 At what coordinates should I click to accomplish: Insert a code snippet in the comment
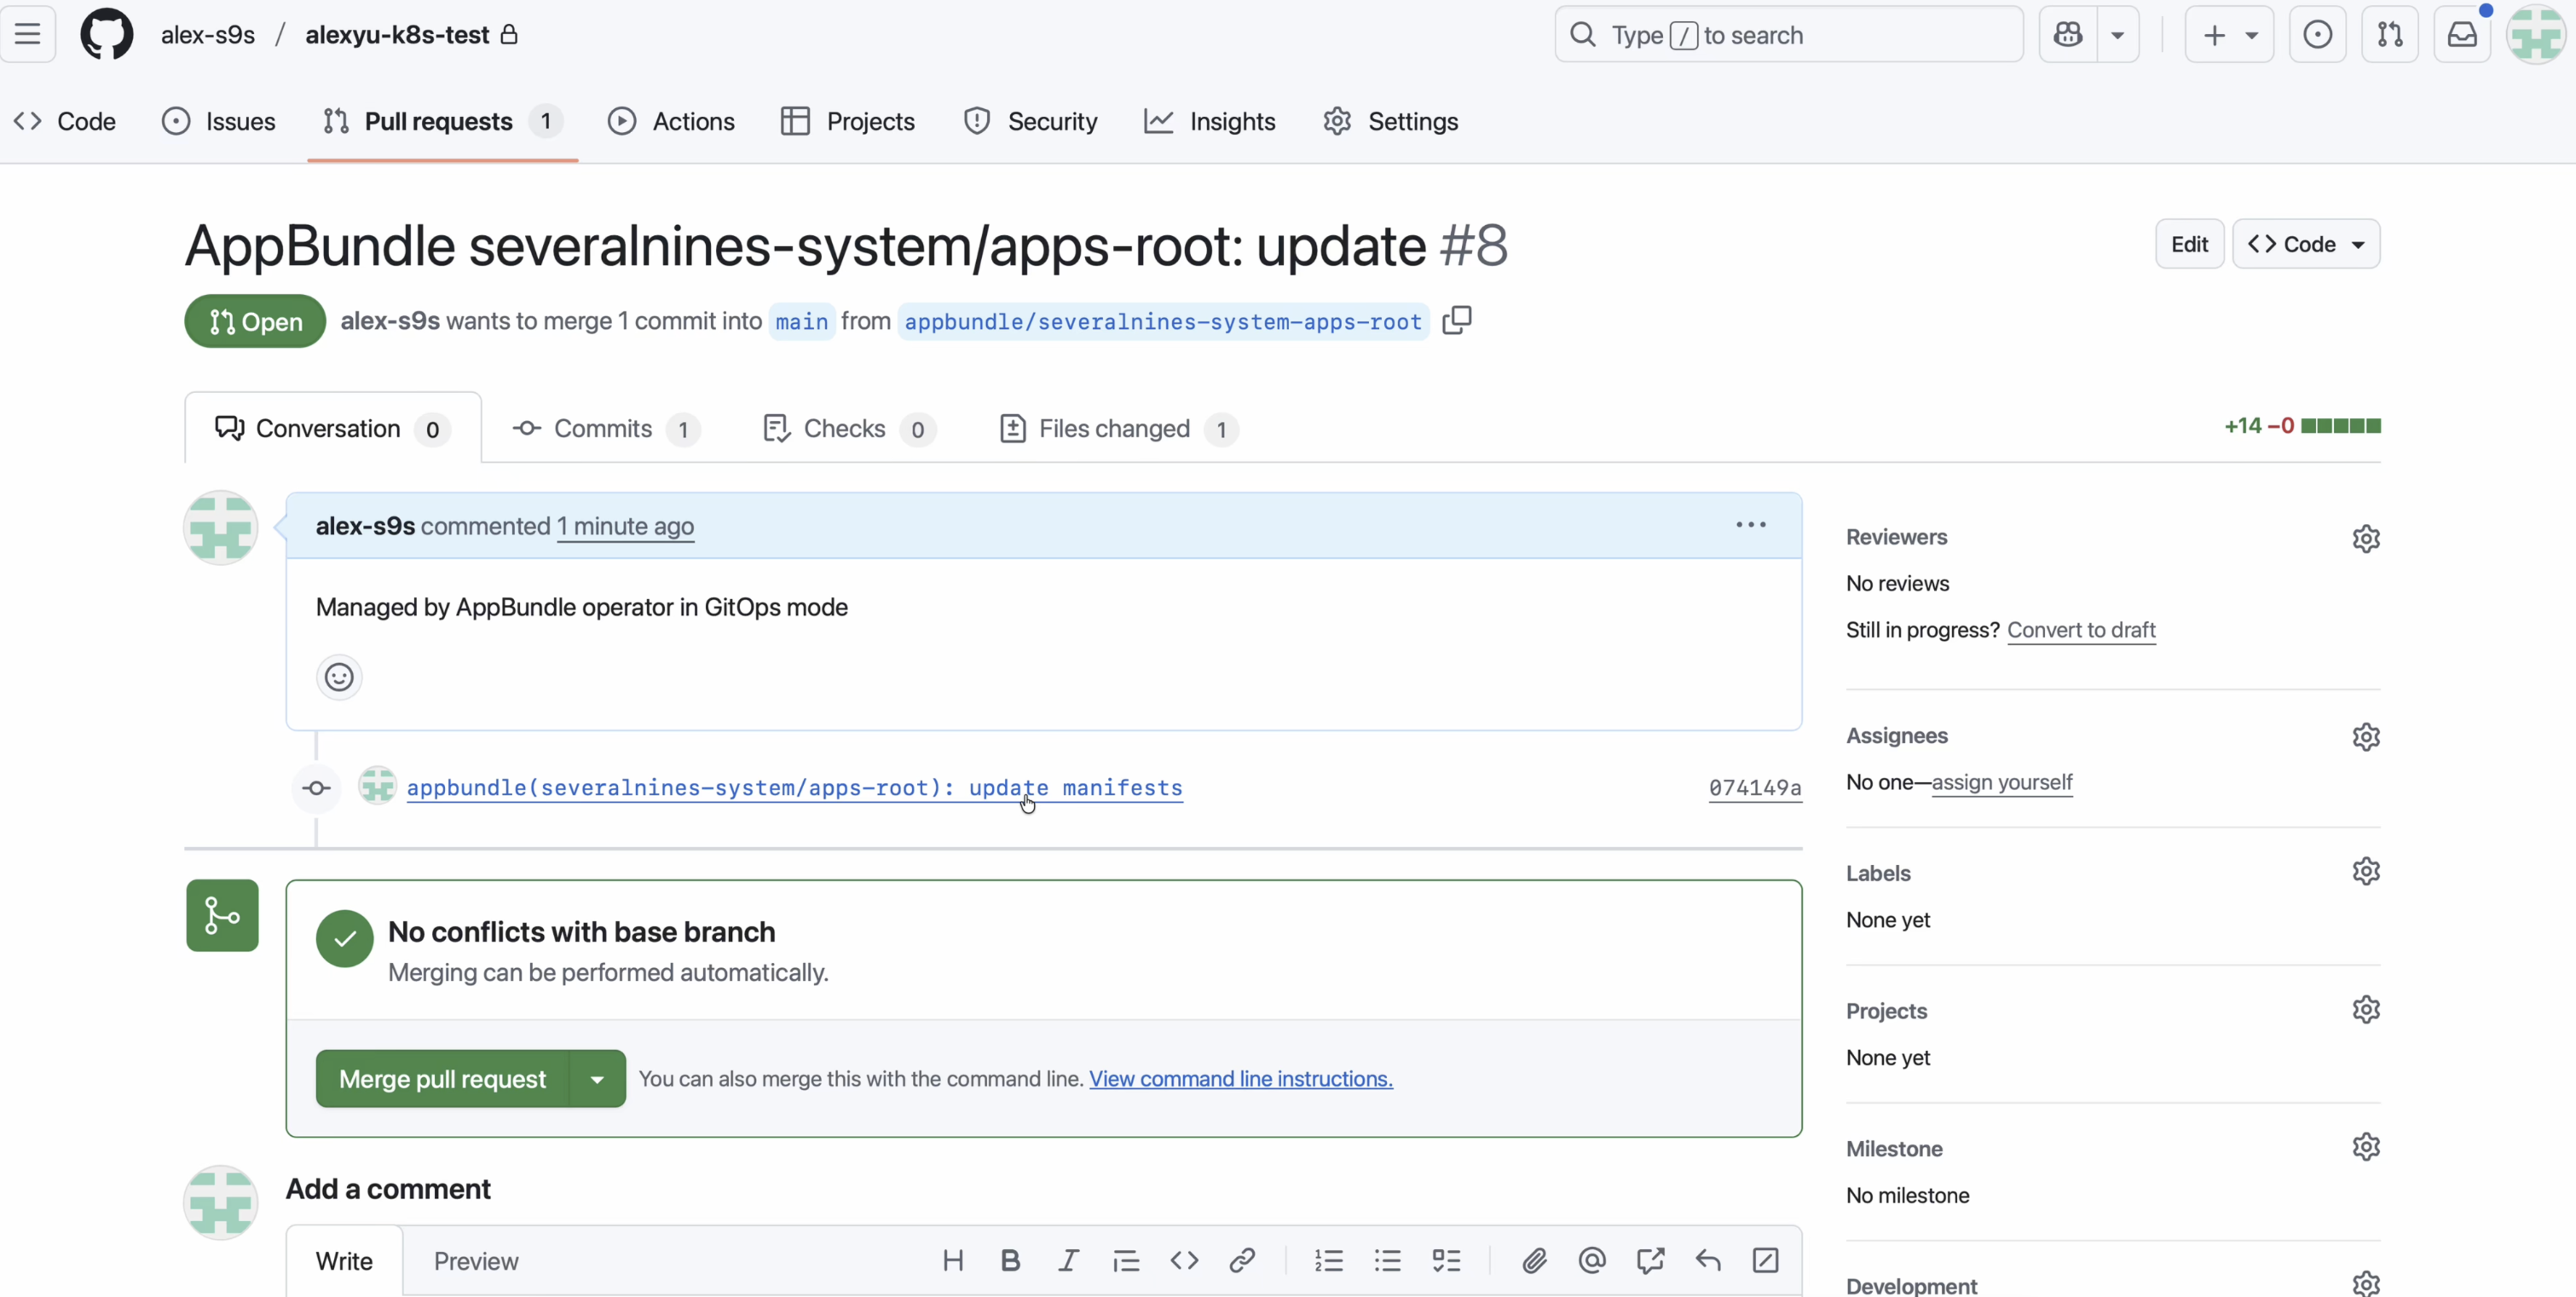click(x=1183, y=1260)
